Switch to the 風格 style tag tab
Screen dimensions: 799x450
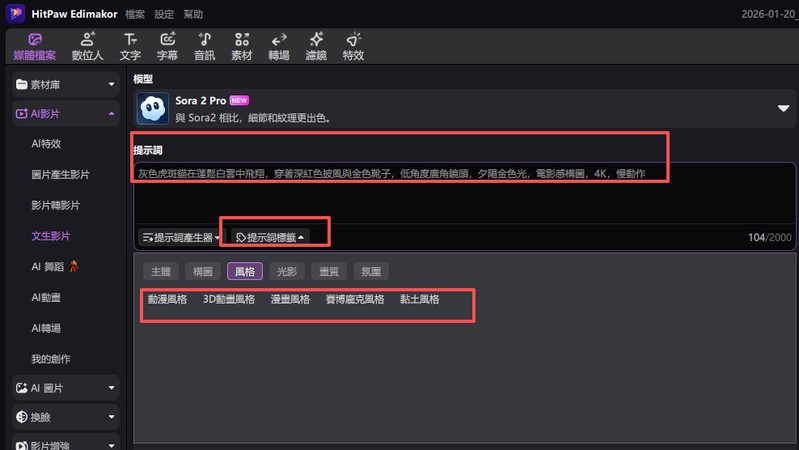pyautogui.click(x=245, y=272)
